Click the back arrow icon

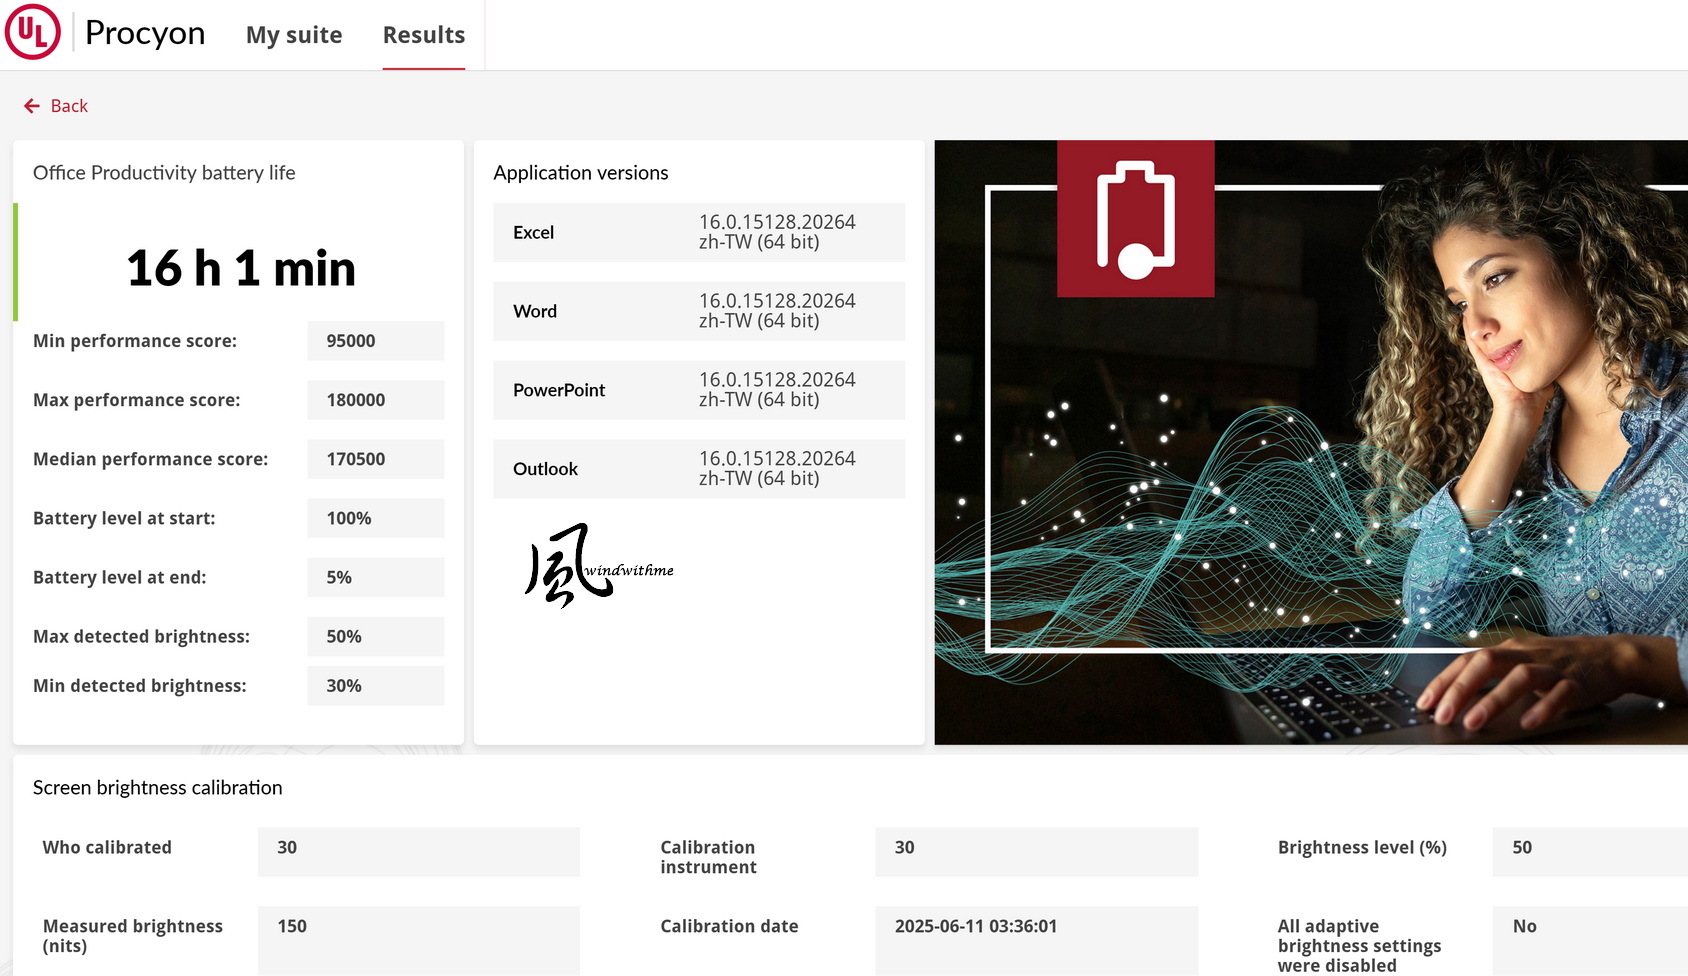tap(32, 106)
